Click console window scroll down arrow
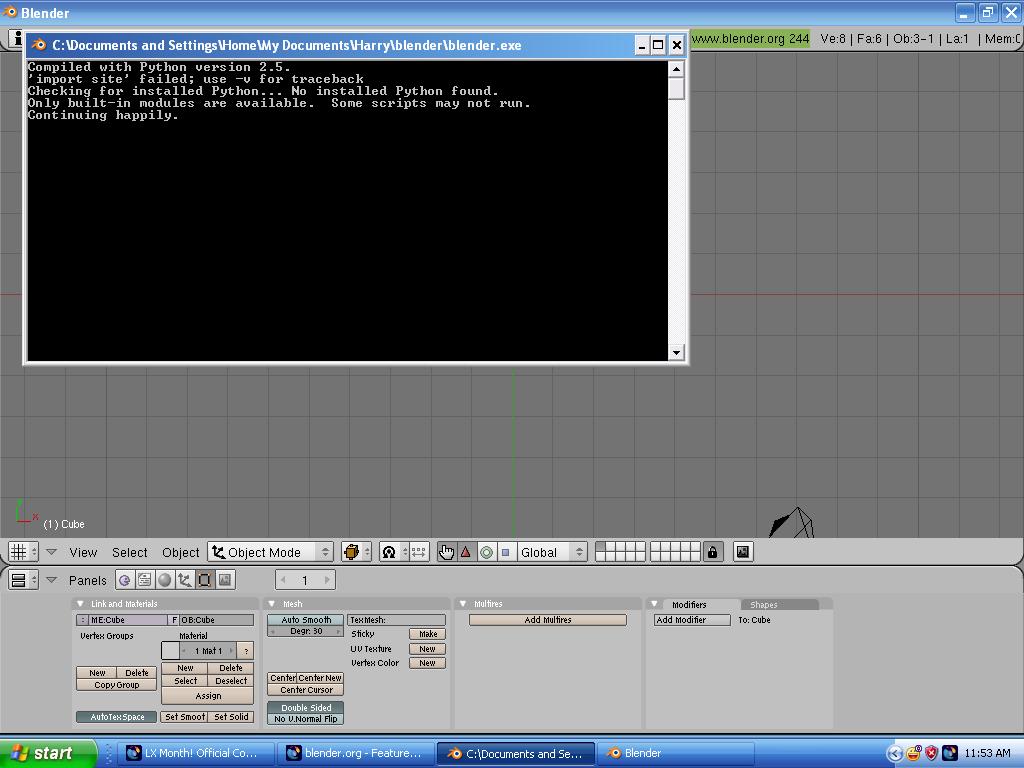The width and height of the screenshot is (1024, 768). [676, 353]
